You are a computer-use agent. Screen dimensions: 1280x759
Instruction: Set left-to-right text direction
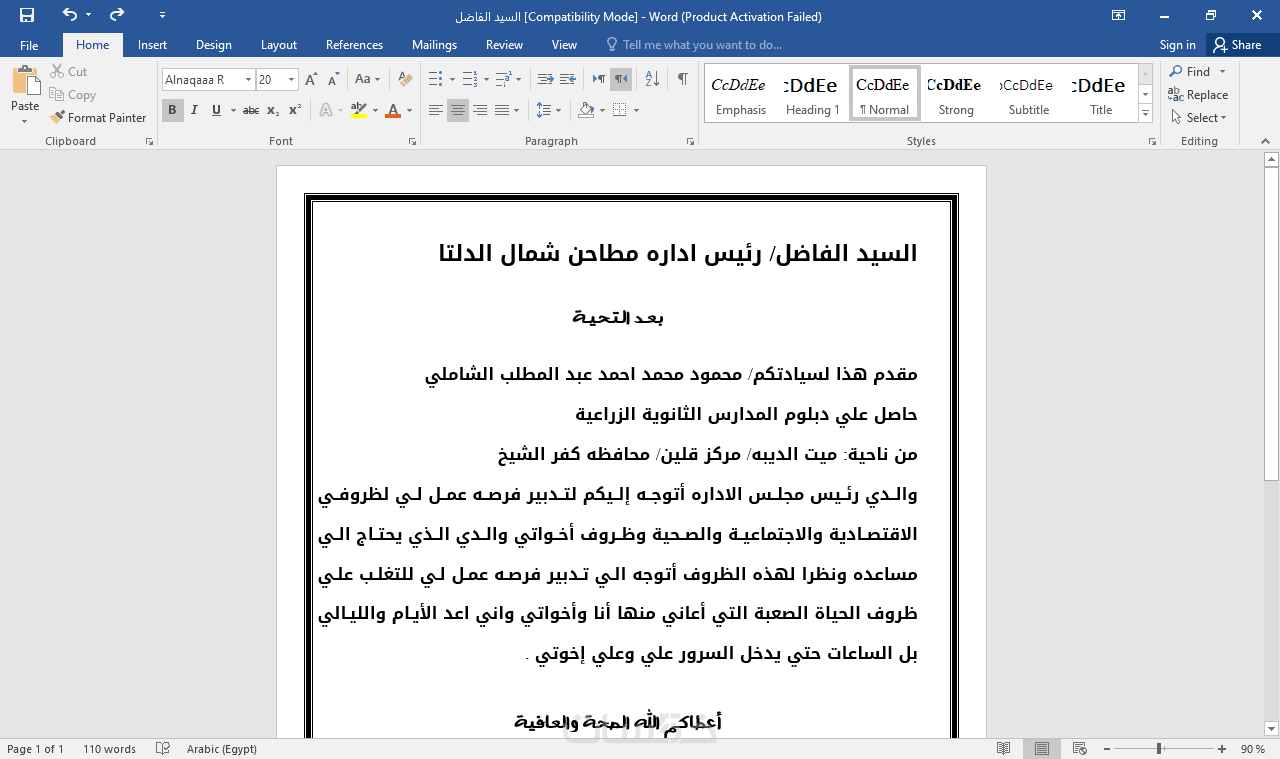(599, 79)
